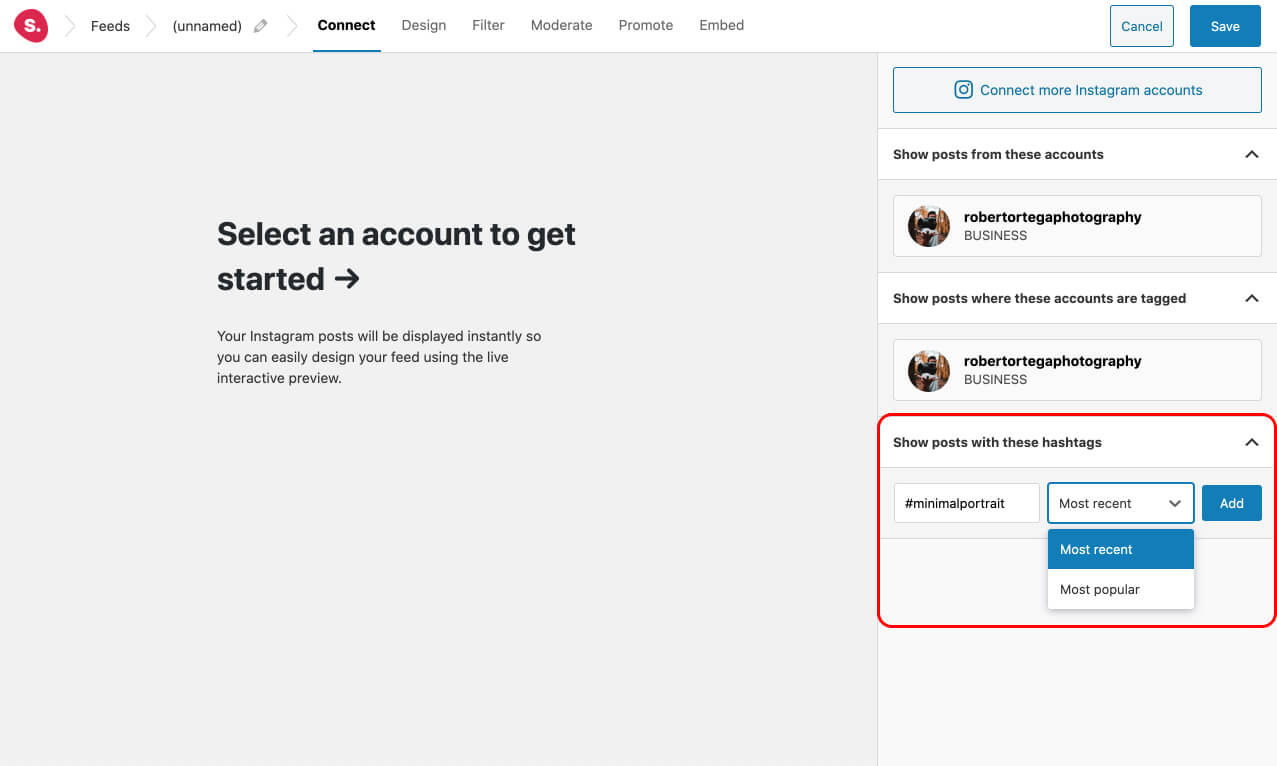Select robertortegaphotography account under posts from accounts
Screen dimensions: 1277x766
tap(1077, 226)
